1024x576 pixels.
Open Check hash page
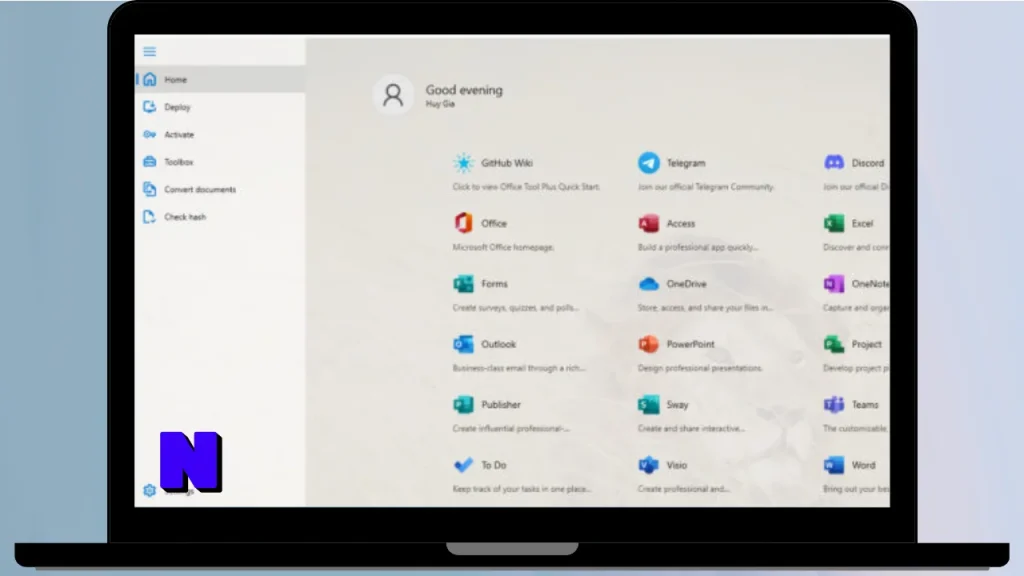[220, 216]
